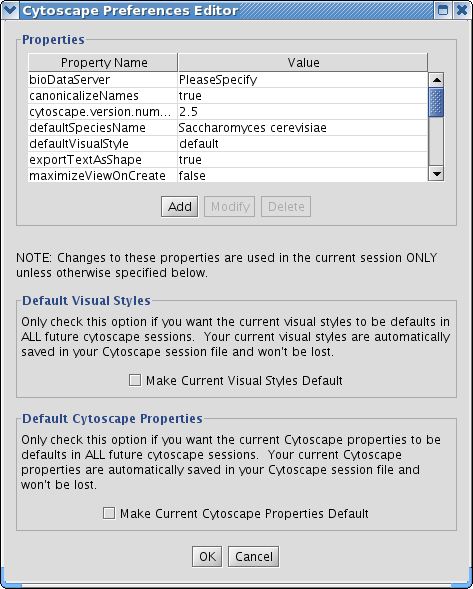This screenshot has height=589, width=473.
Task: Maximize the Preferences Editor window
Action: click(x=443, y=10)
